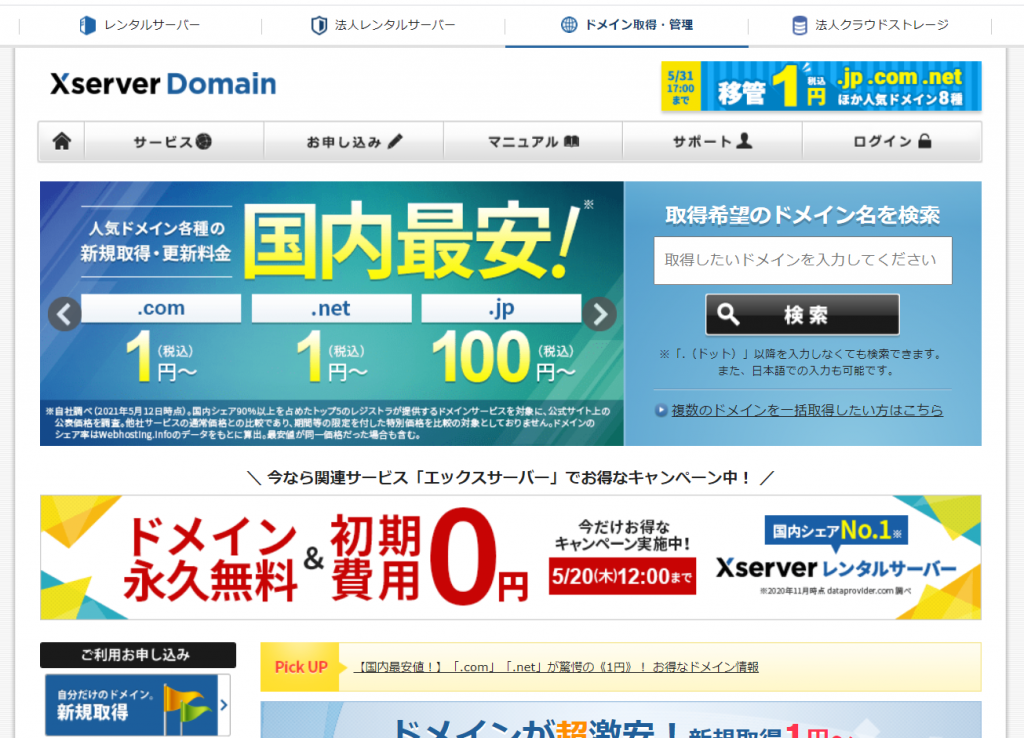Select the ドメイン取得・管理 tab

pyautogui.click(x=627, y=25)
